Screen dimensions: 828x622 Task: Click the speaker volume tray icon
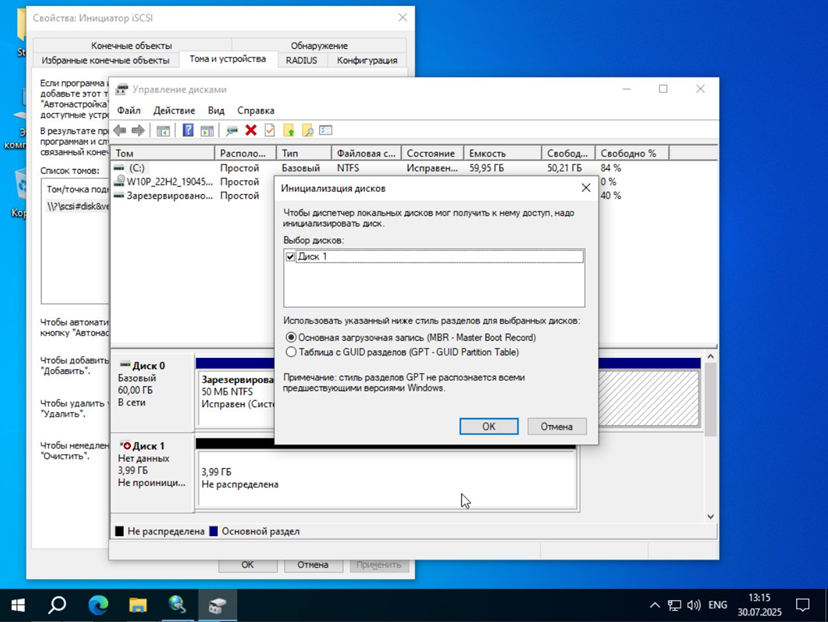(694, 605)
